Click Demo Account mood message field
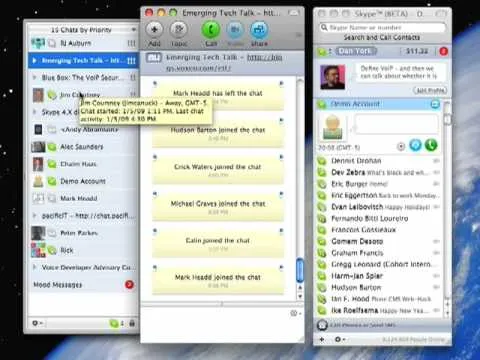This screenshot has height=360, width=480. (x=396, y=124)
